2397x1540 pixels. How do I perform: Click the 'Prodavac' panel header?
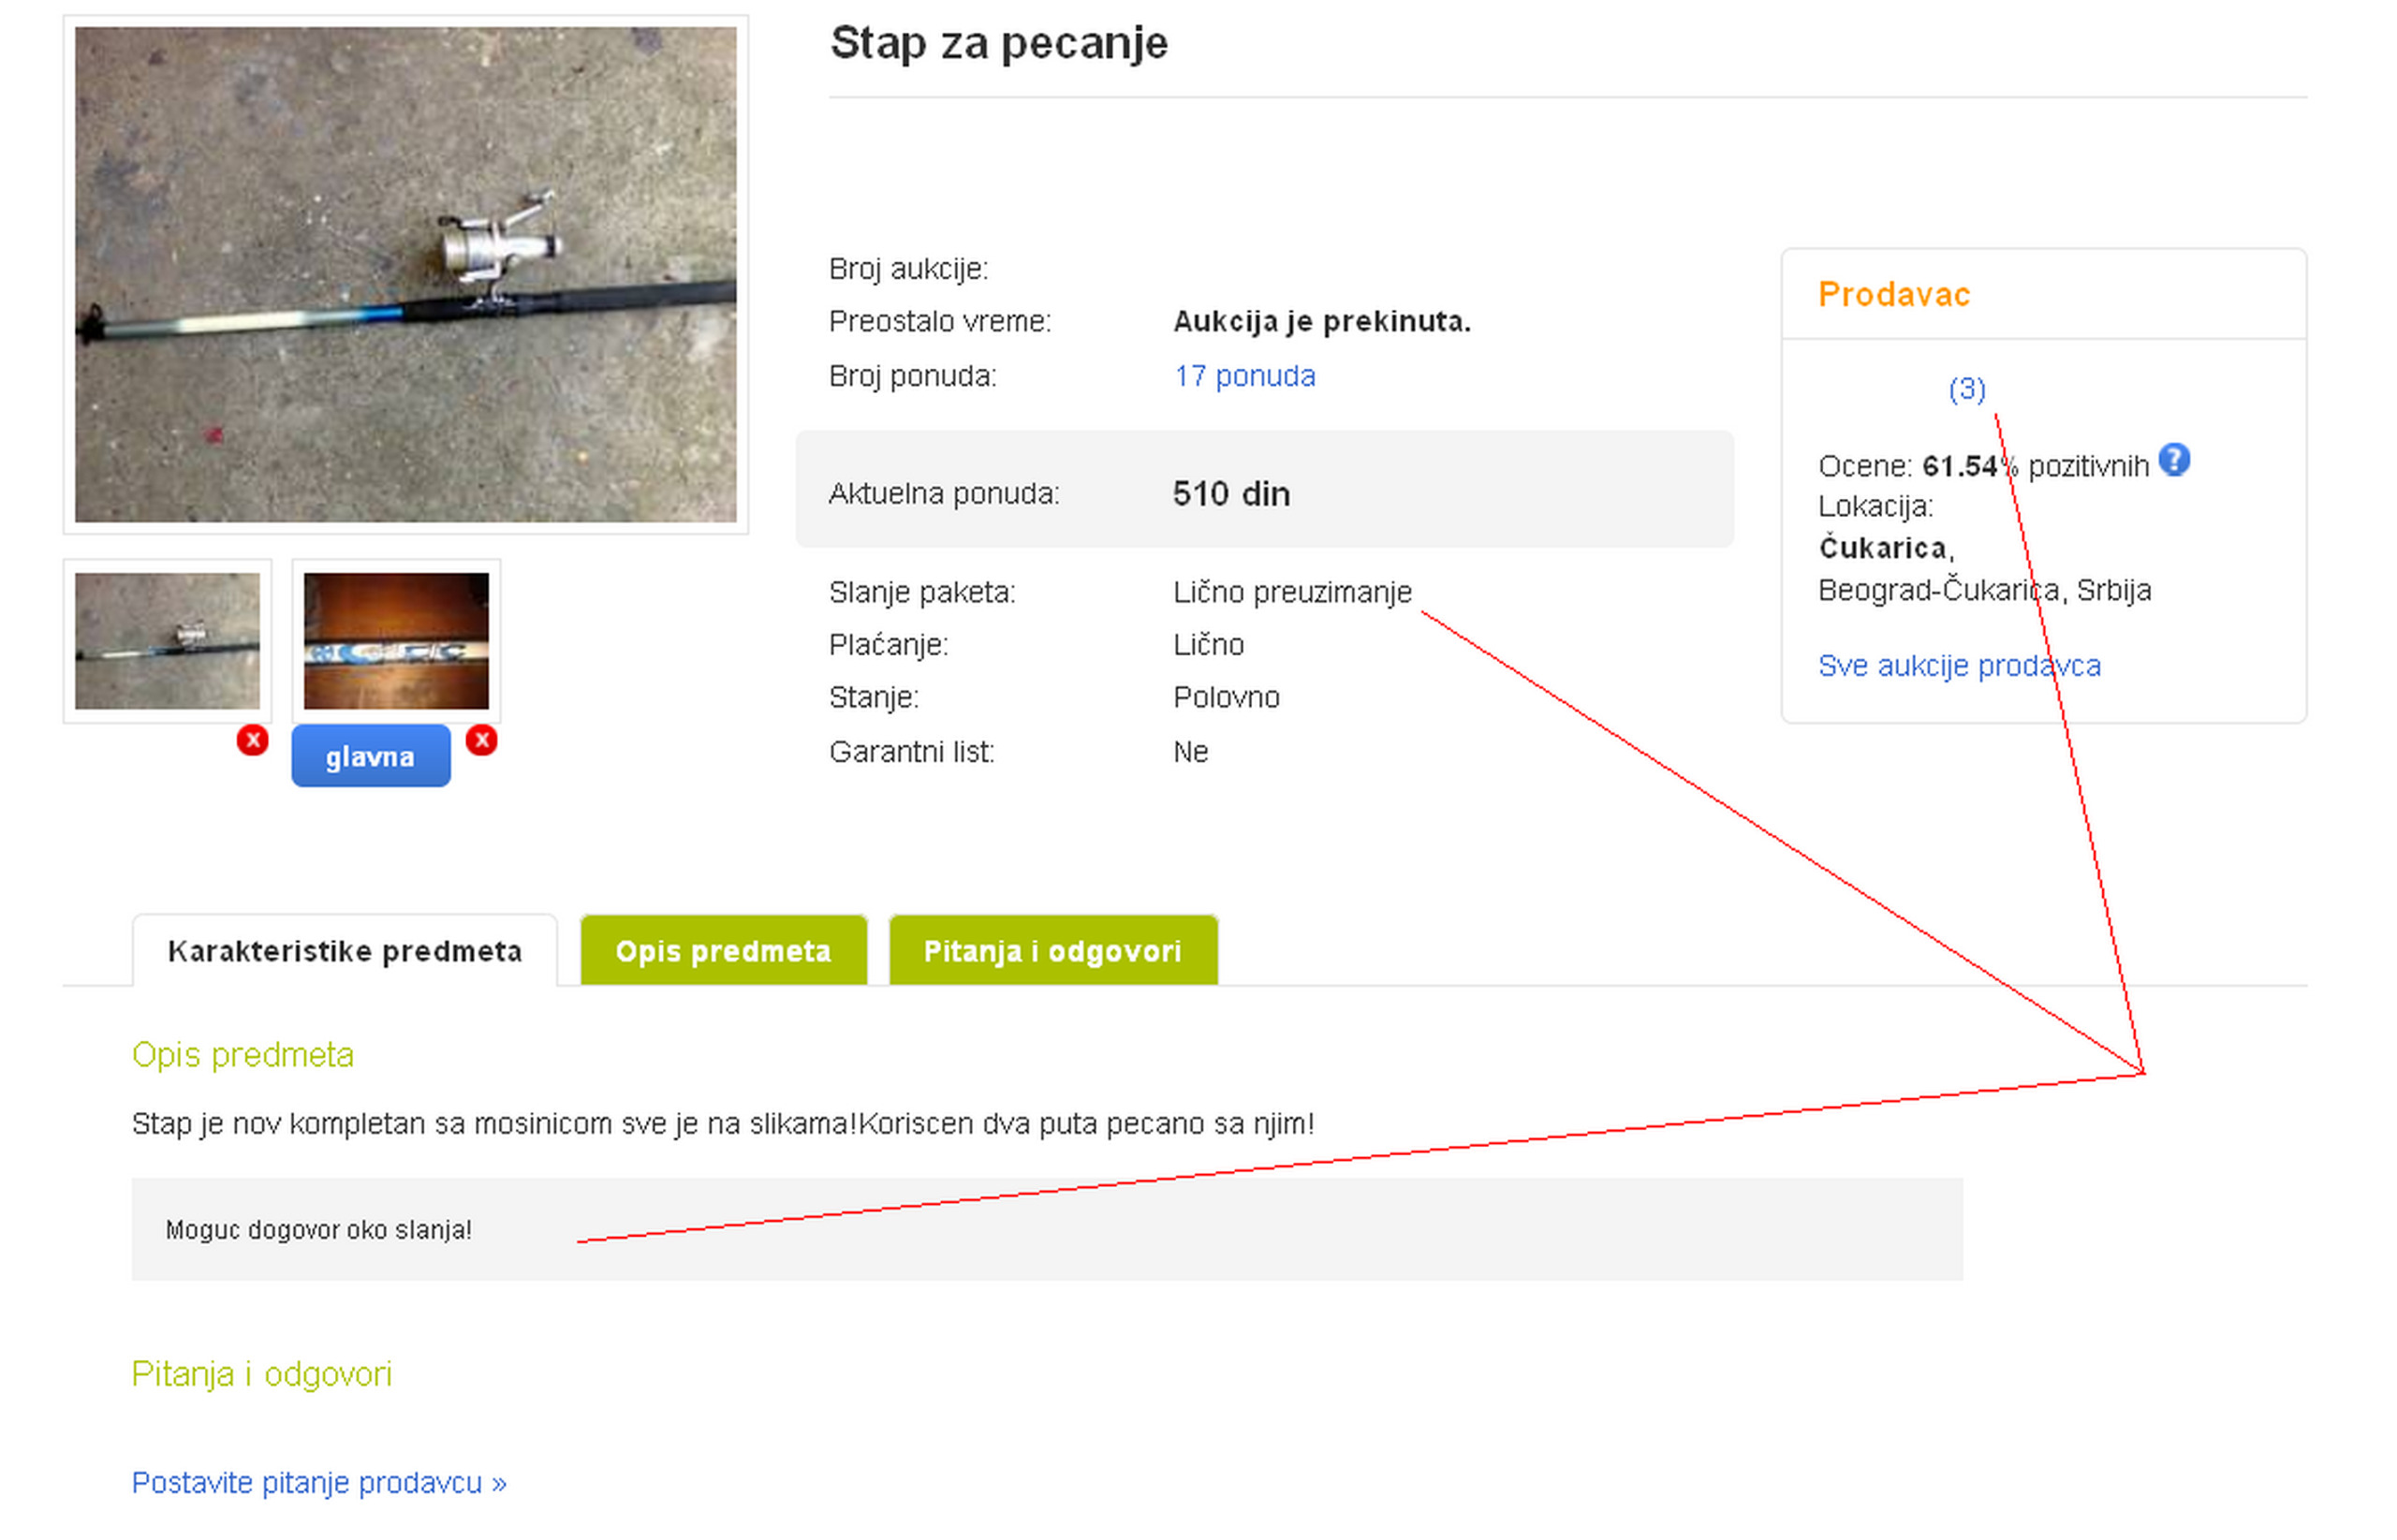coord(1893,295)
